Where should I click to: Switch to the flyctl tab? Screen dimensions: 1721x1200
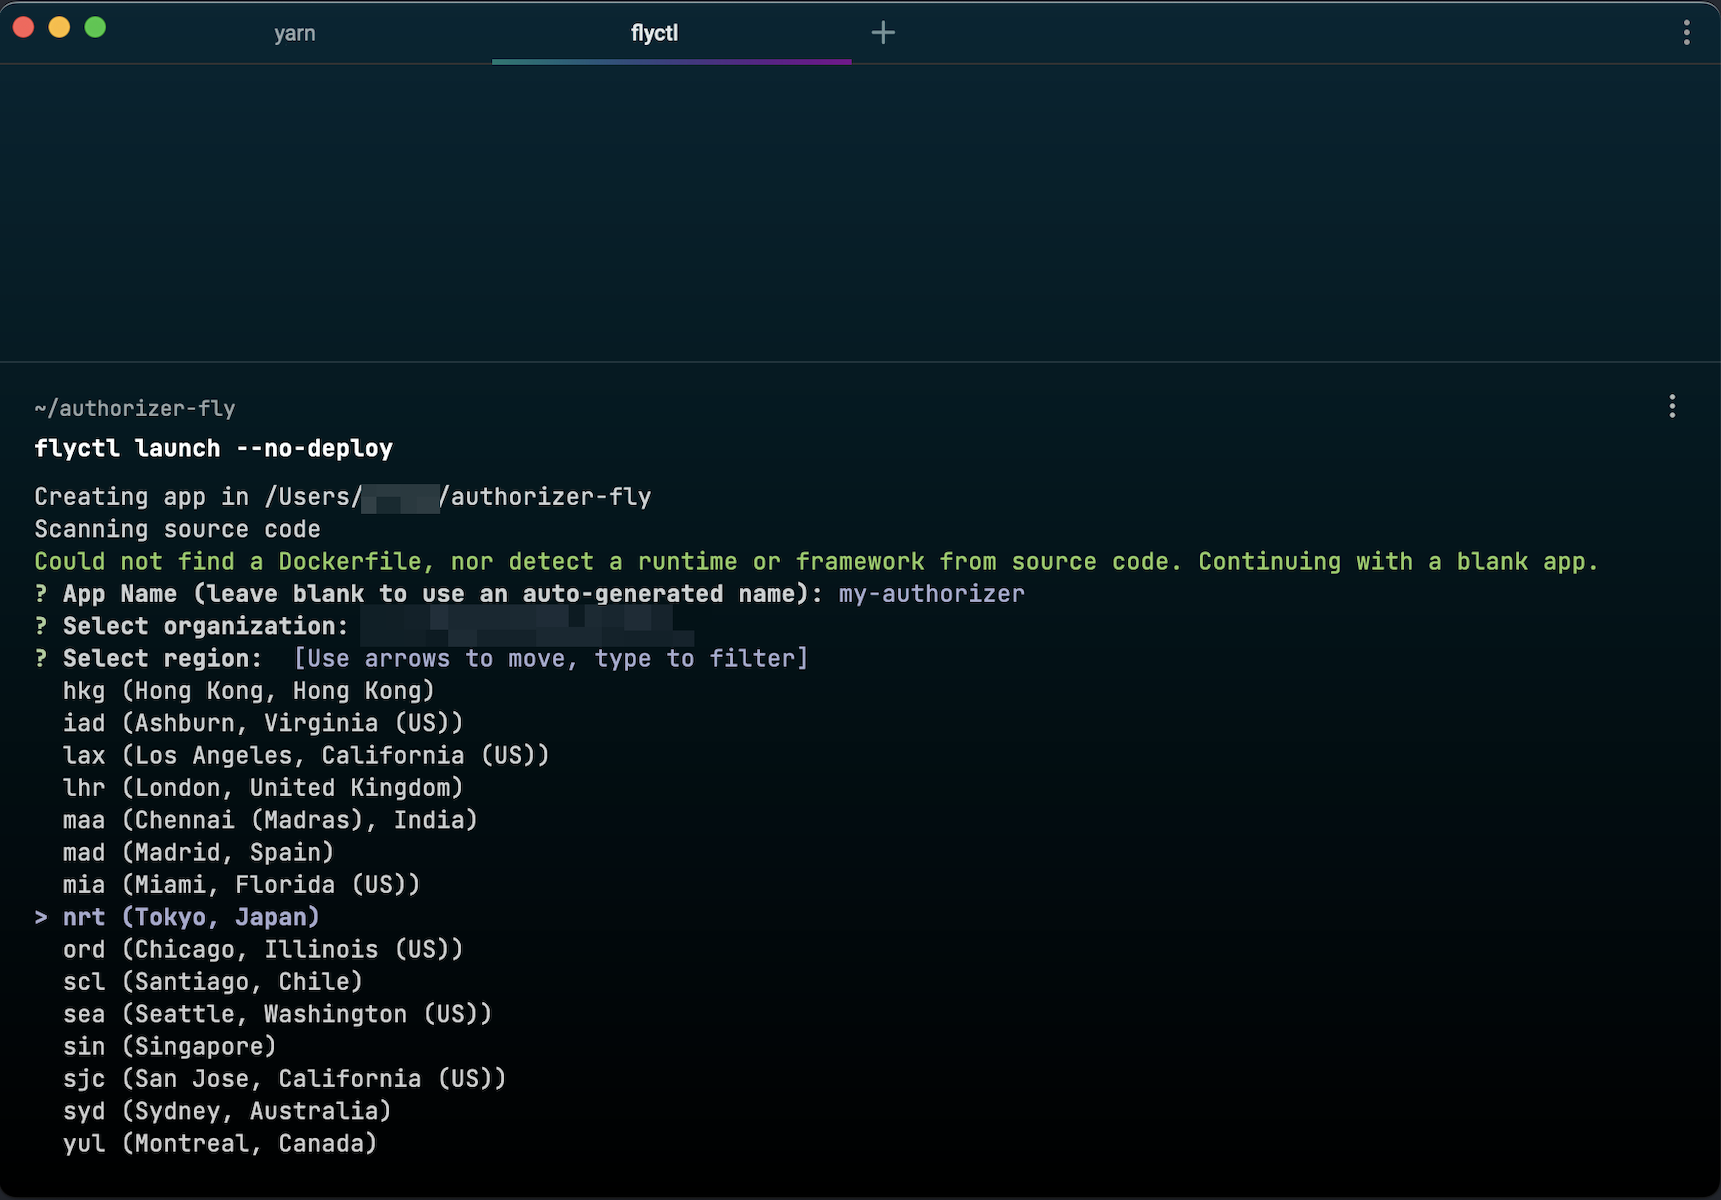(x=653, y=32)
